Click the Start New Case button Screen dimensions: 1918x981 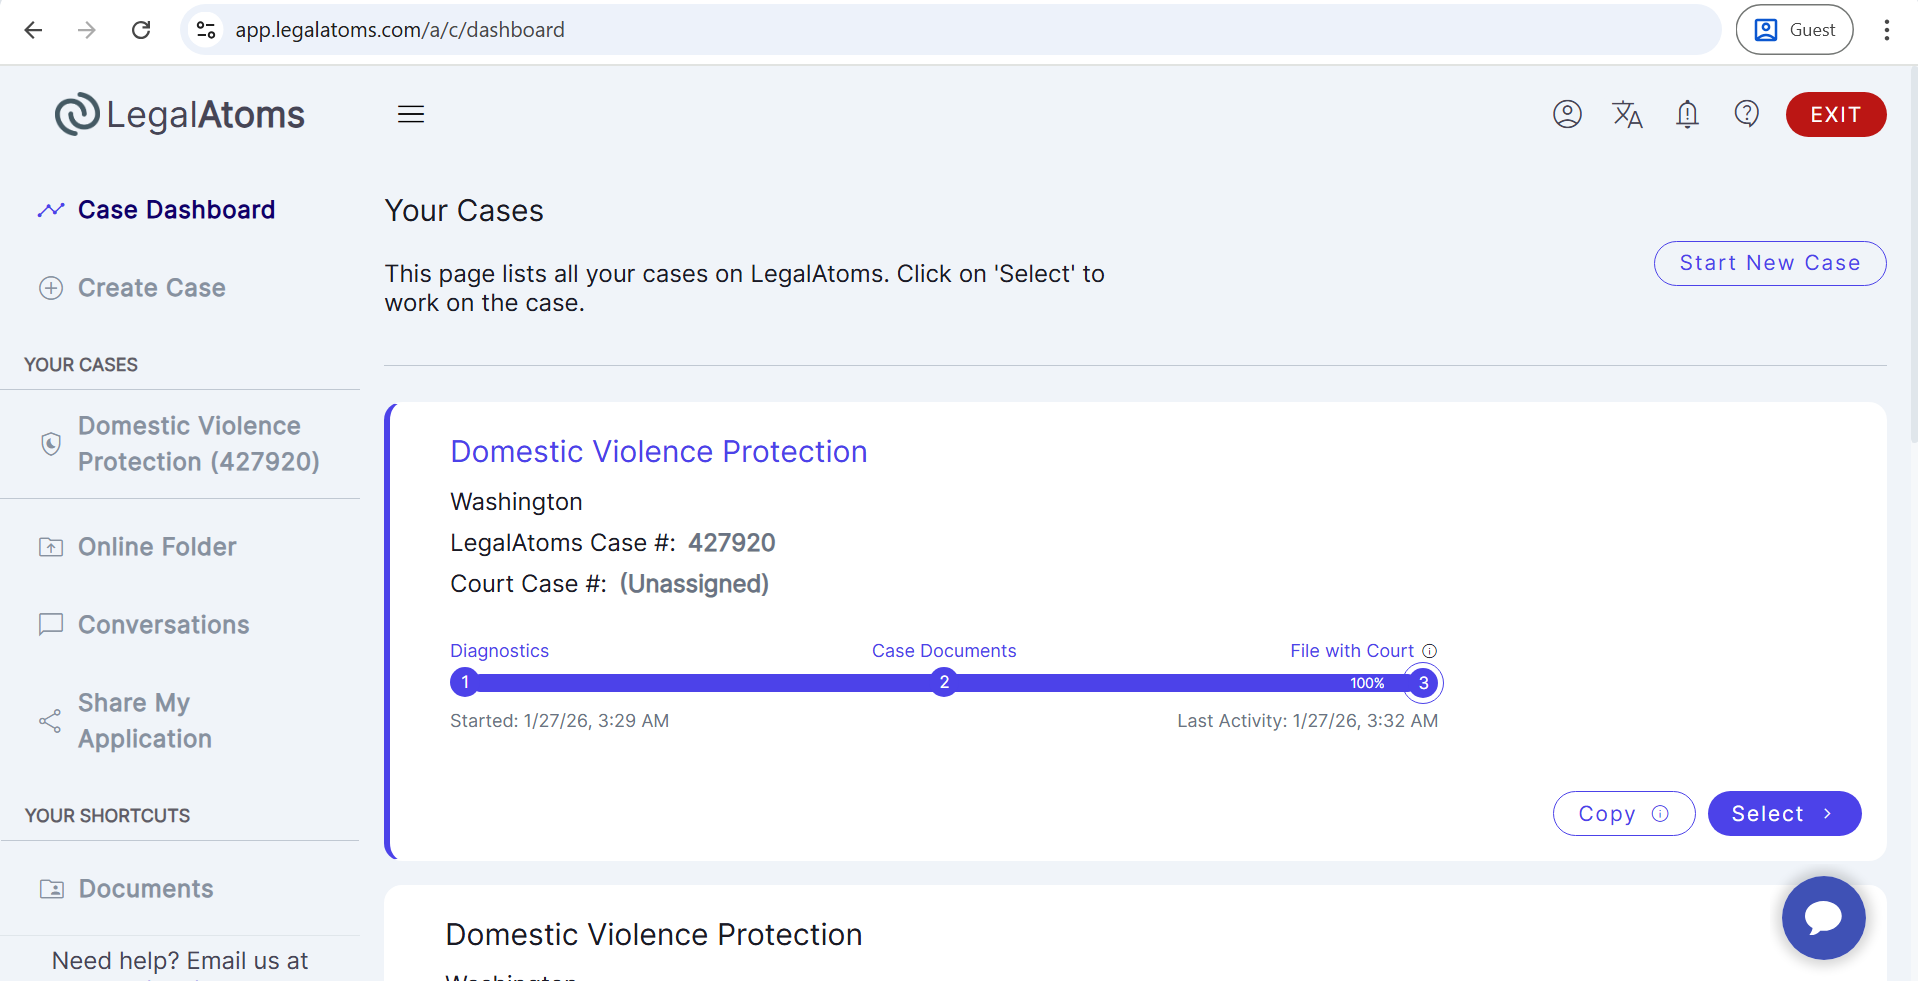pyautogui.click(x=1769, y=263)
